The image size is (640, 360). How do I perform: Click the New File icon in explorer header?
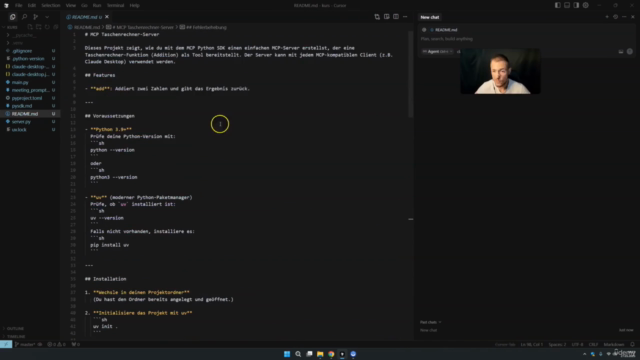tap(30, 27)
